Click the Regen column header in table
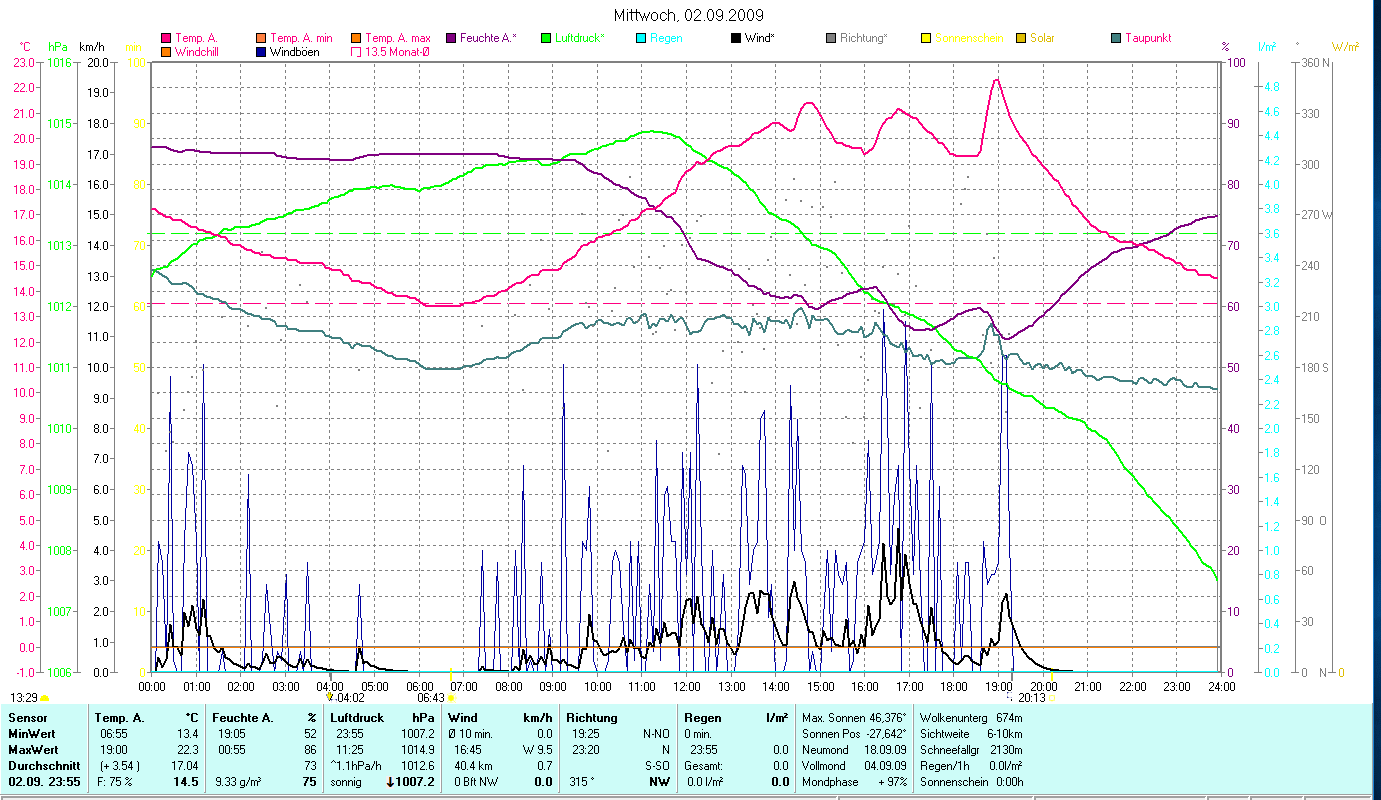Image resolution: width=1381 pixels, height=800 pixels. [703, 718]
